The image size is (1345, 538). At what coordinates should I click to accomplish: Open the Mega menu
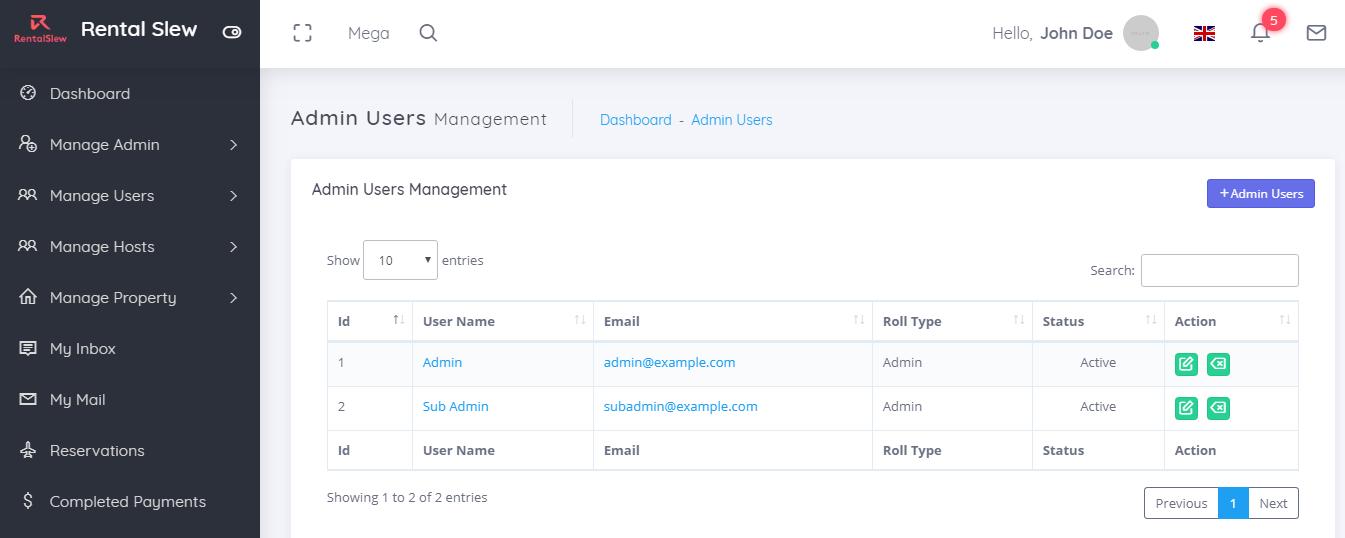(x=368, y=33)
